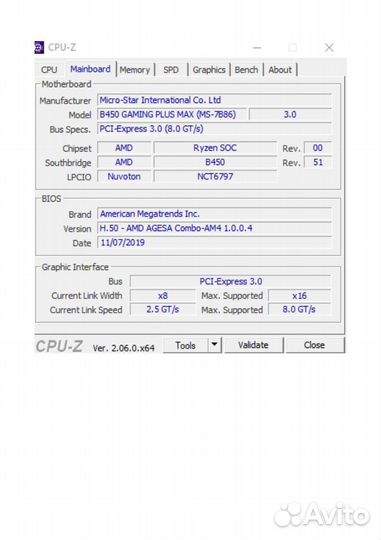Click Graphic Interface Bus PCI-Express 3.0 value

[230, 281]
